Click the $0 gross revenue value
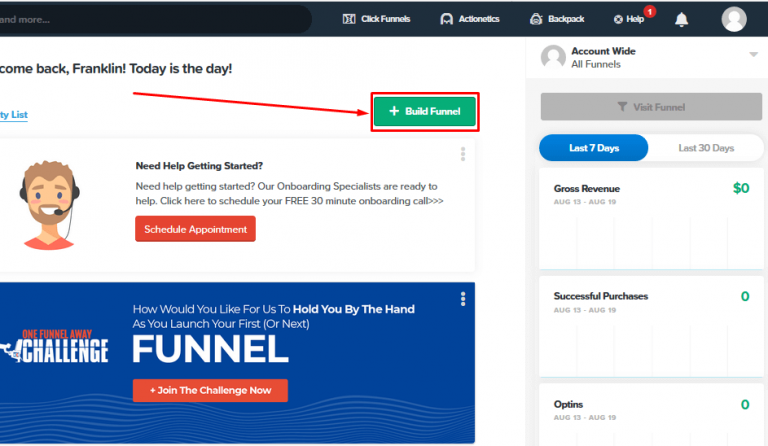The height and width of the screenshot is (446, 768). point(741,188)
